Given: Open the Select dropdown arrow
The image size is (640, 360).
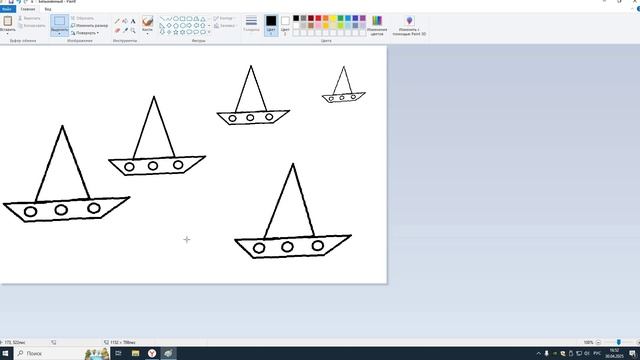Looking at the screenshot, I should (60, 33).
